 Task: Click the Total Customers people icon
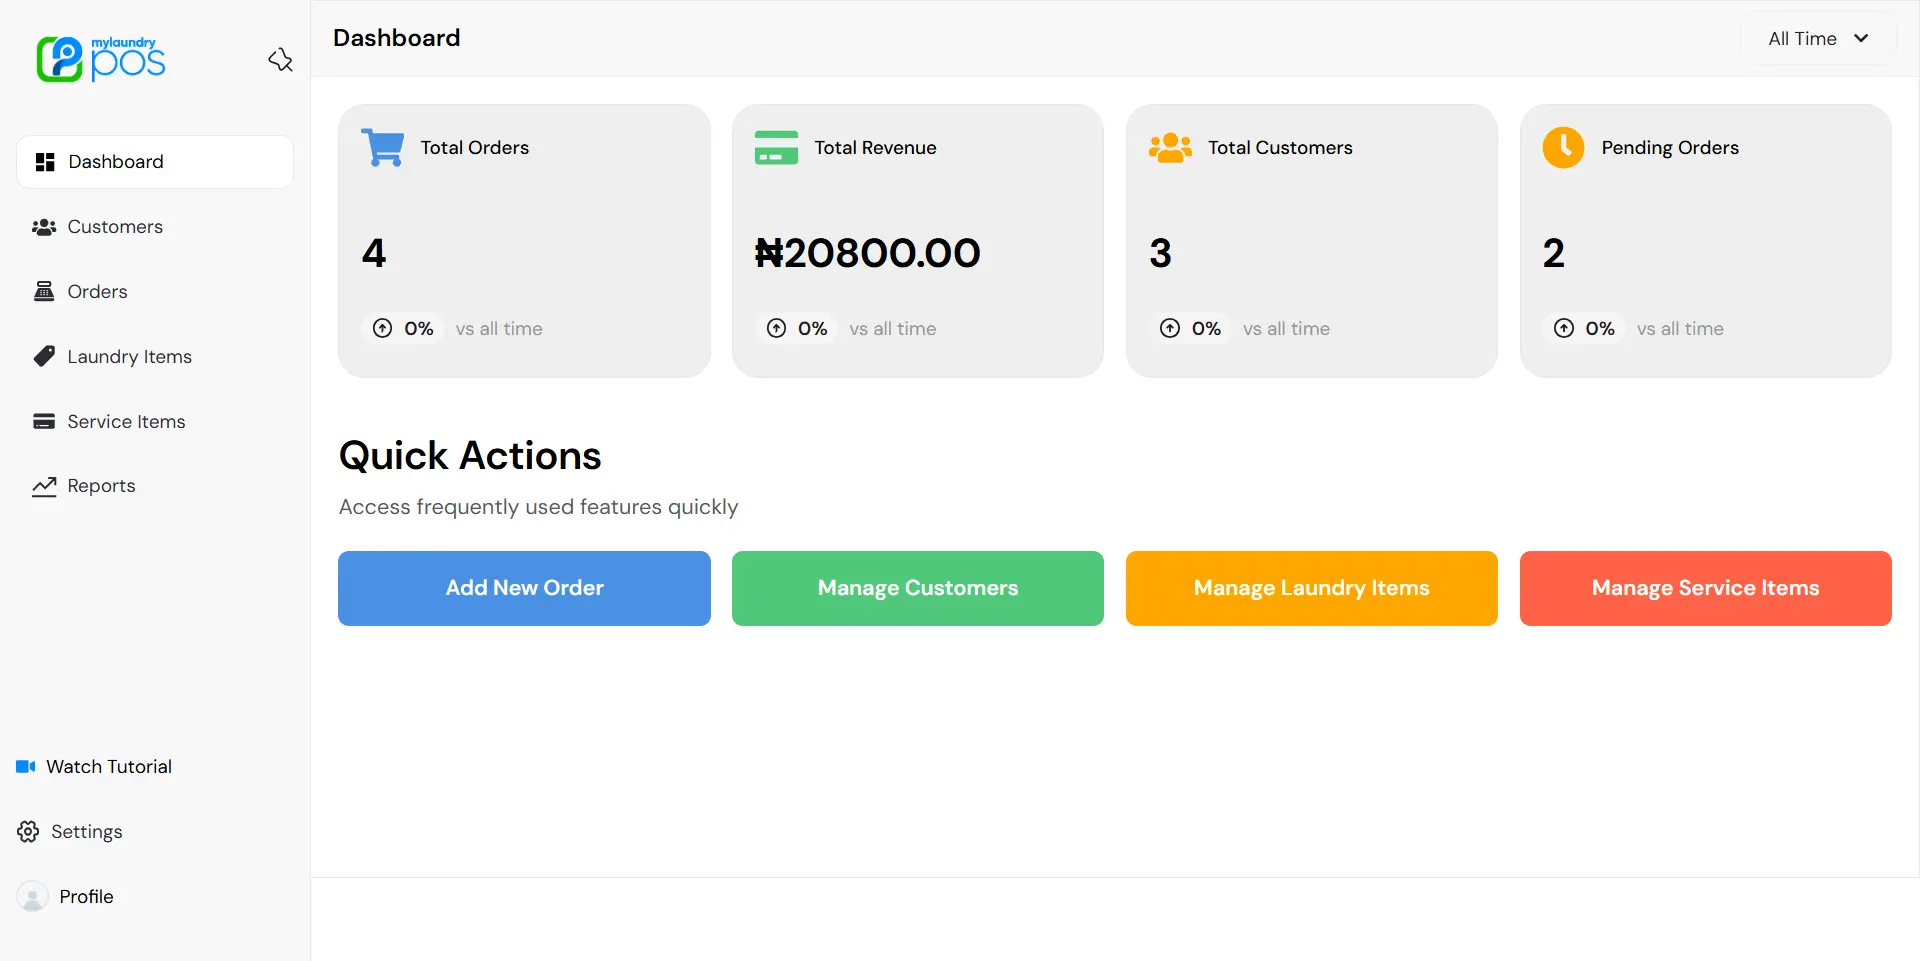click(x=1170, y=148)
